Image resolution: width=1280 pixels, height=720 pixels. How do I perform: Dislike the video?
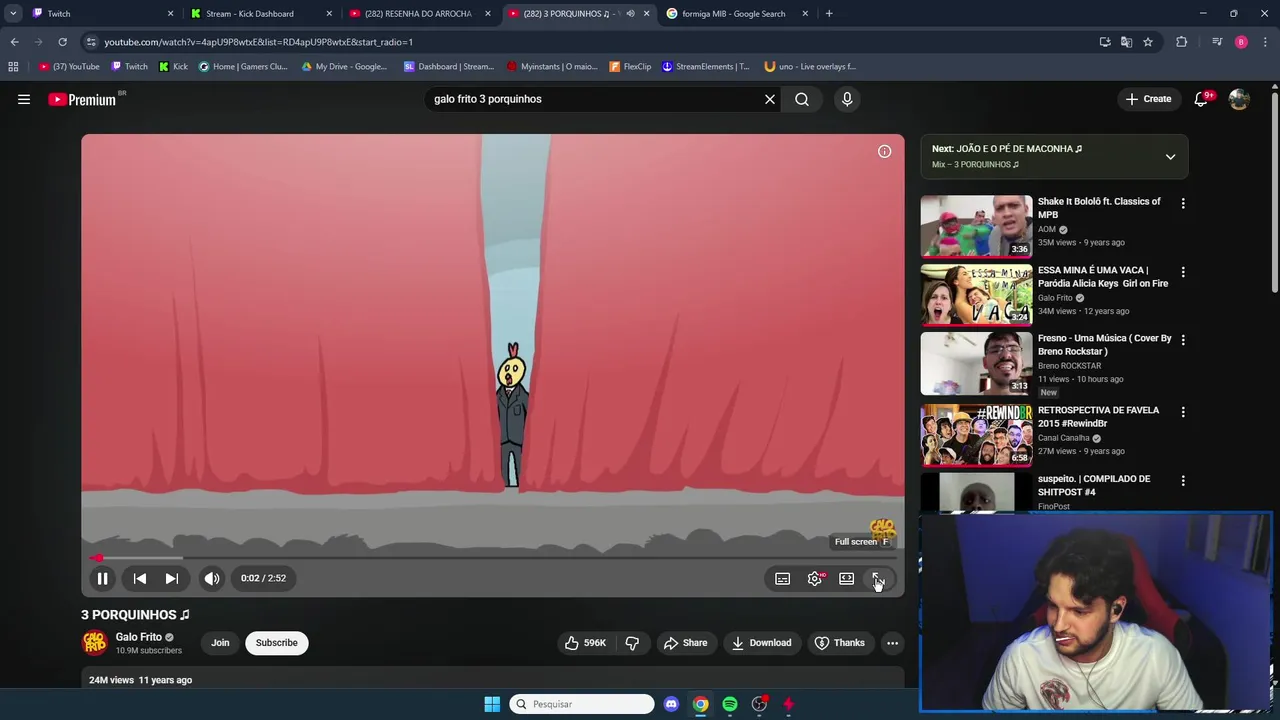point(632,643)
